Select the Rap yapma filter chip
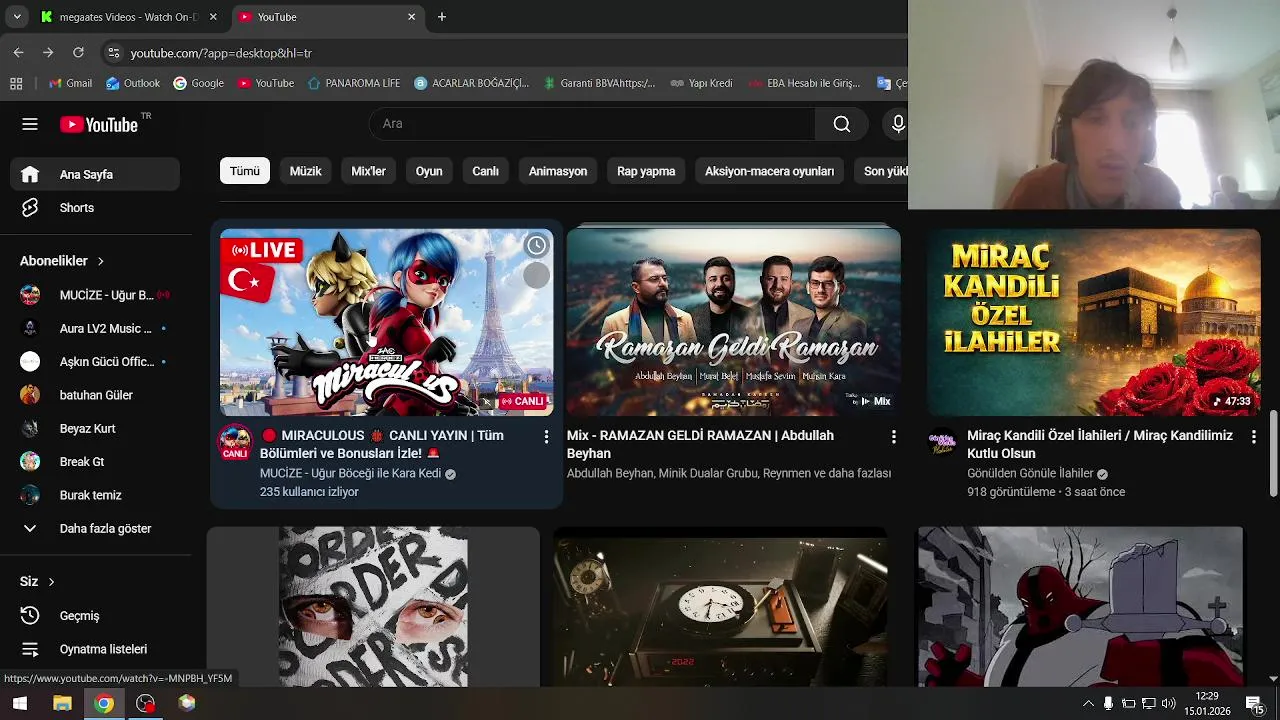 click(x=646, y=171)
